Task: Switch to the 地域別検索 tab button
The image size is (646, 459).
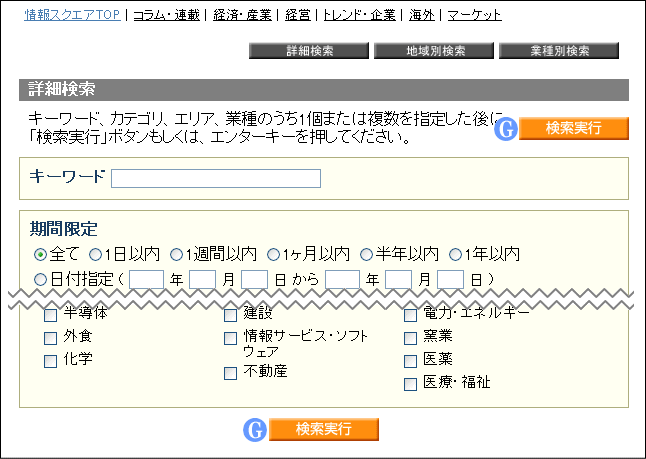Action: click(434, 51)
